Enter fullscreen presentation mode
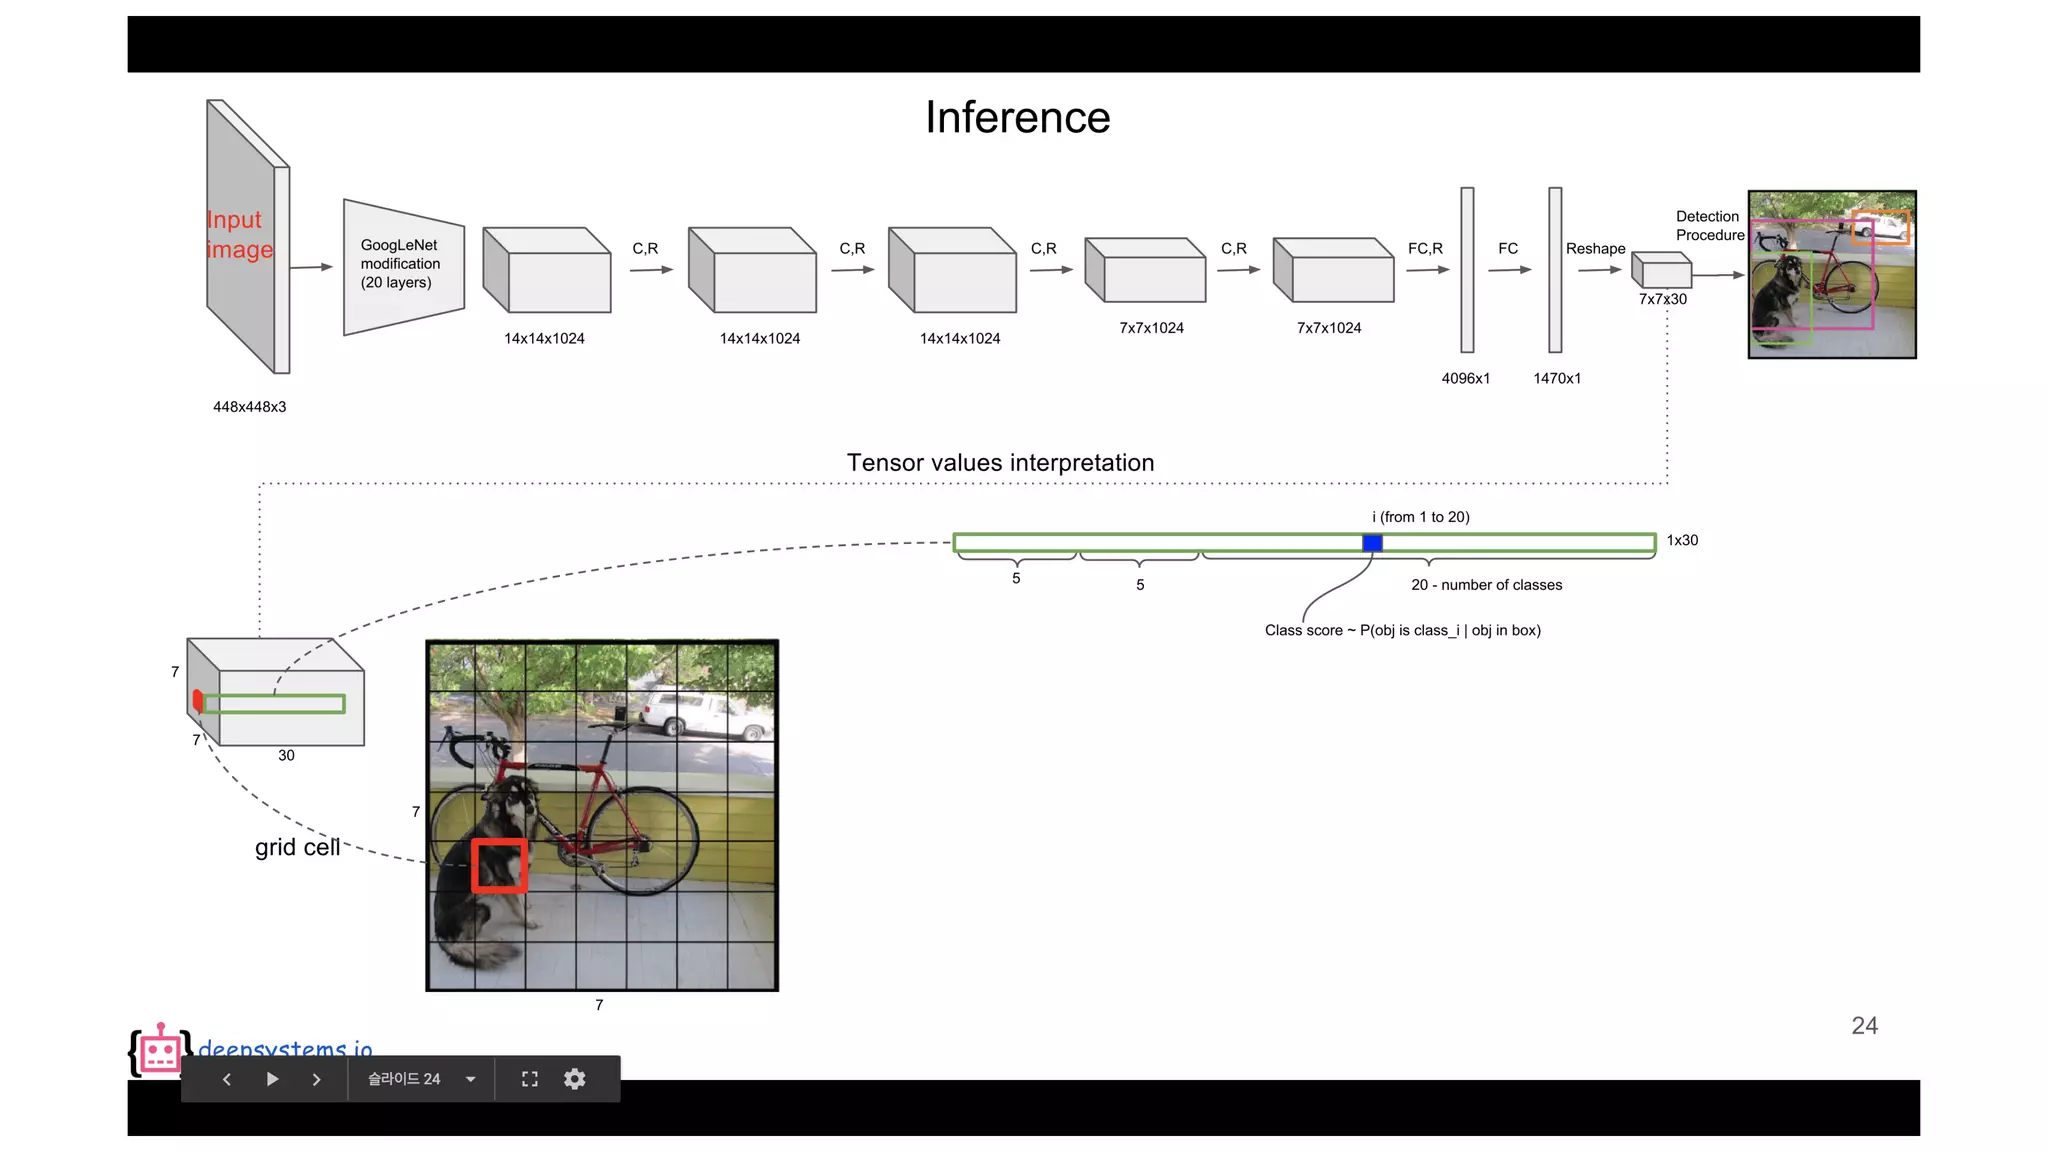Viewport: 2048px width, 1152px height. click(x=530, y=1079)
